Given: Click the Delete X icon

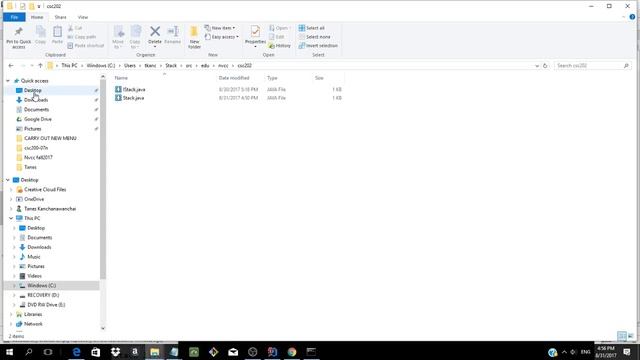Looking at the screenshot, I should (155, 31).
